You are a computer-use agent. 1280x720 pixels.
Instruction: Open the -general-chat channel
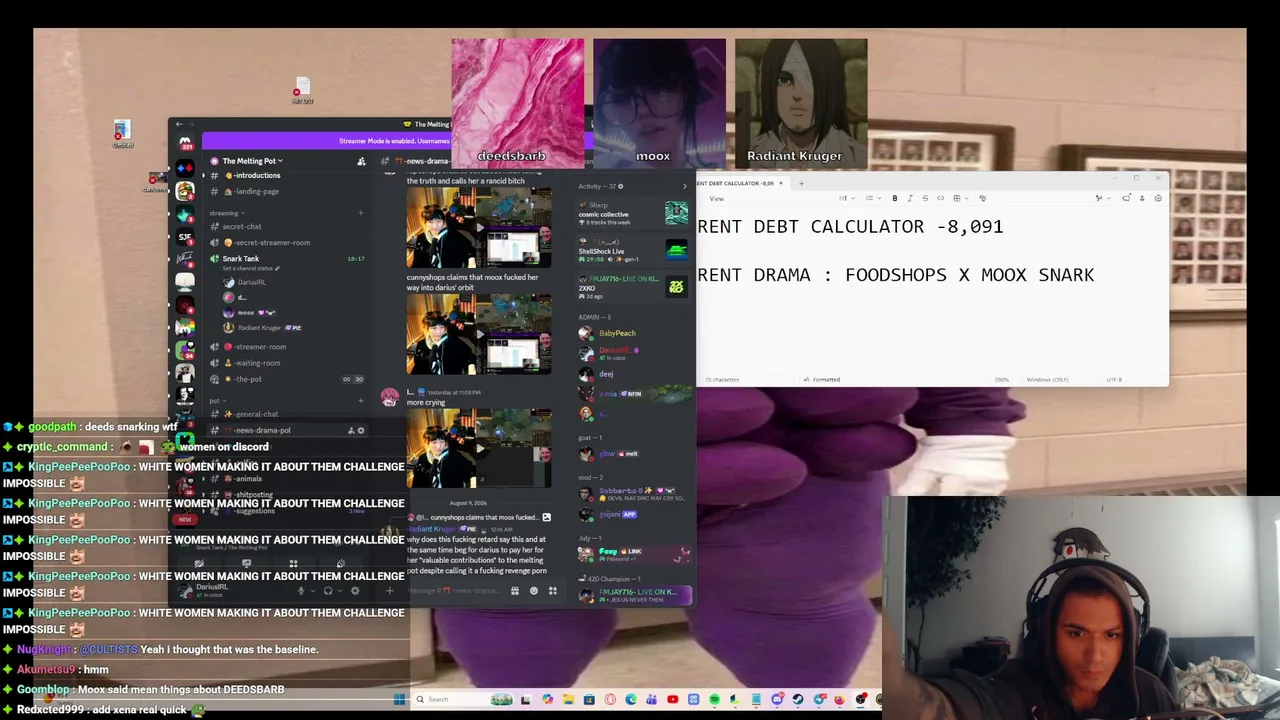[256, 414]
